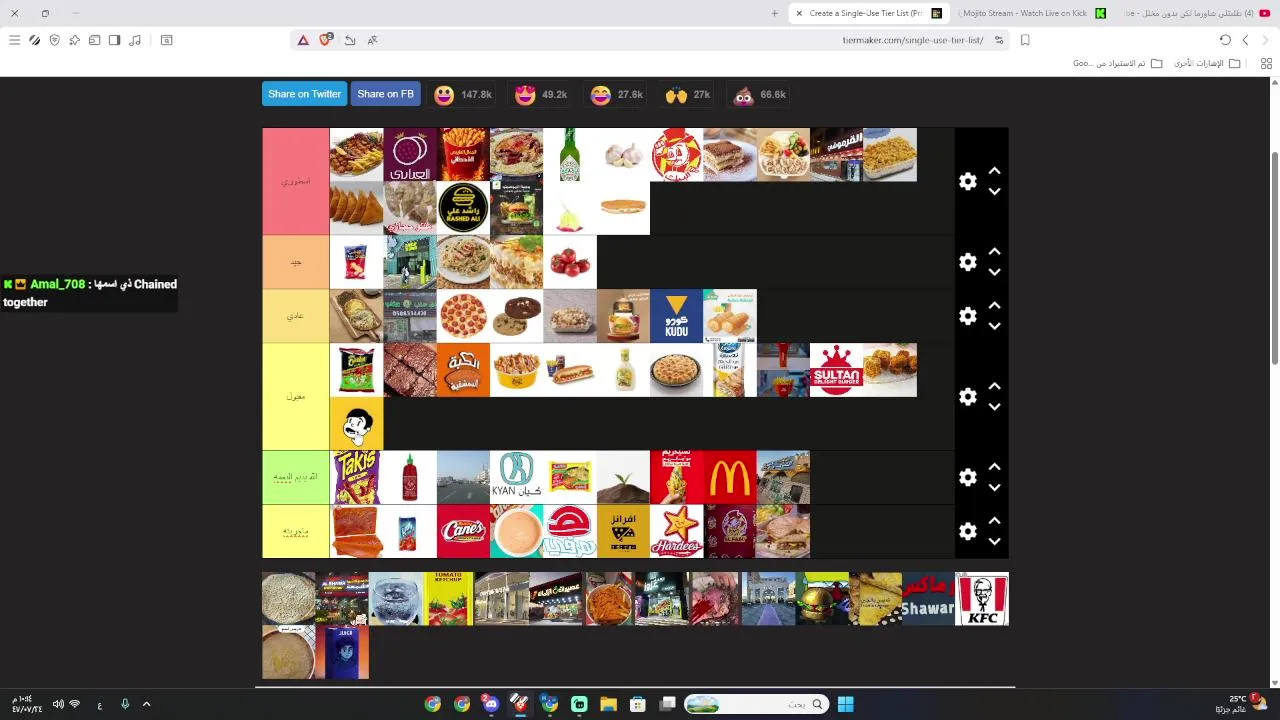Move the Hardee's tier row down

pyautogui.click(x=994, y=542)
